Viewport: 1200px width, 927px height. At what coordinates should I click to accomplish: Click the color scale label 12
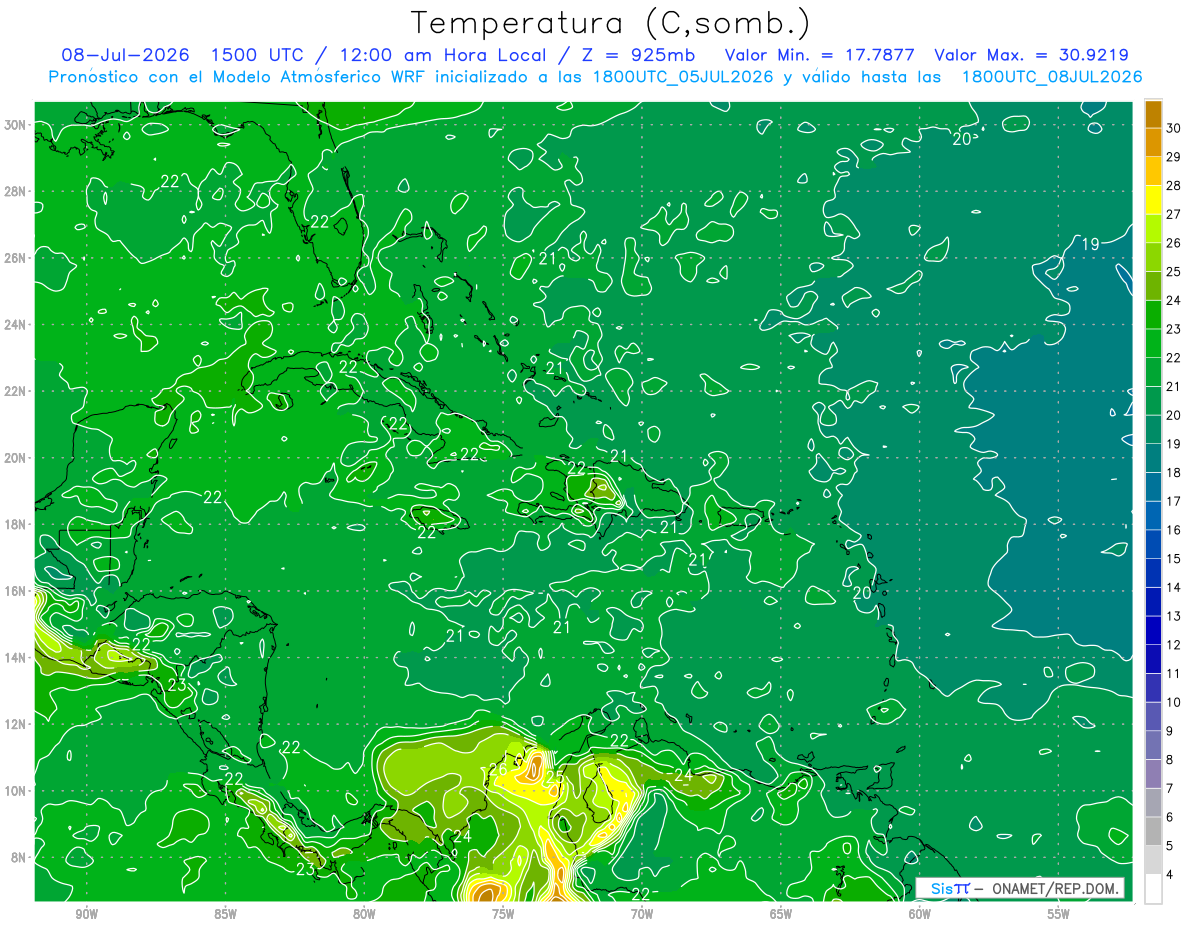tap(1174, 644)
